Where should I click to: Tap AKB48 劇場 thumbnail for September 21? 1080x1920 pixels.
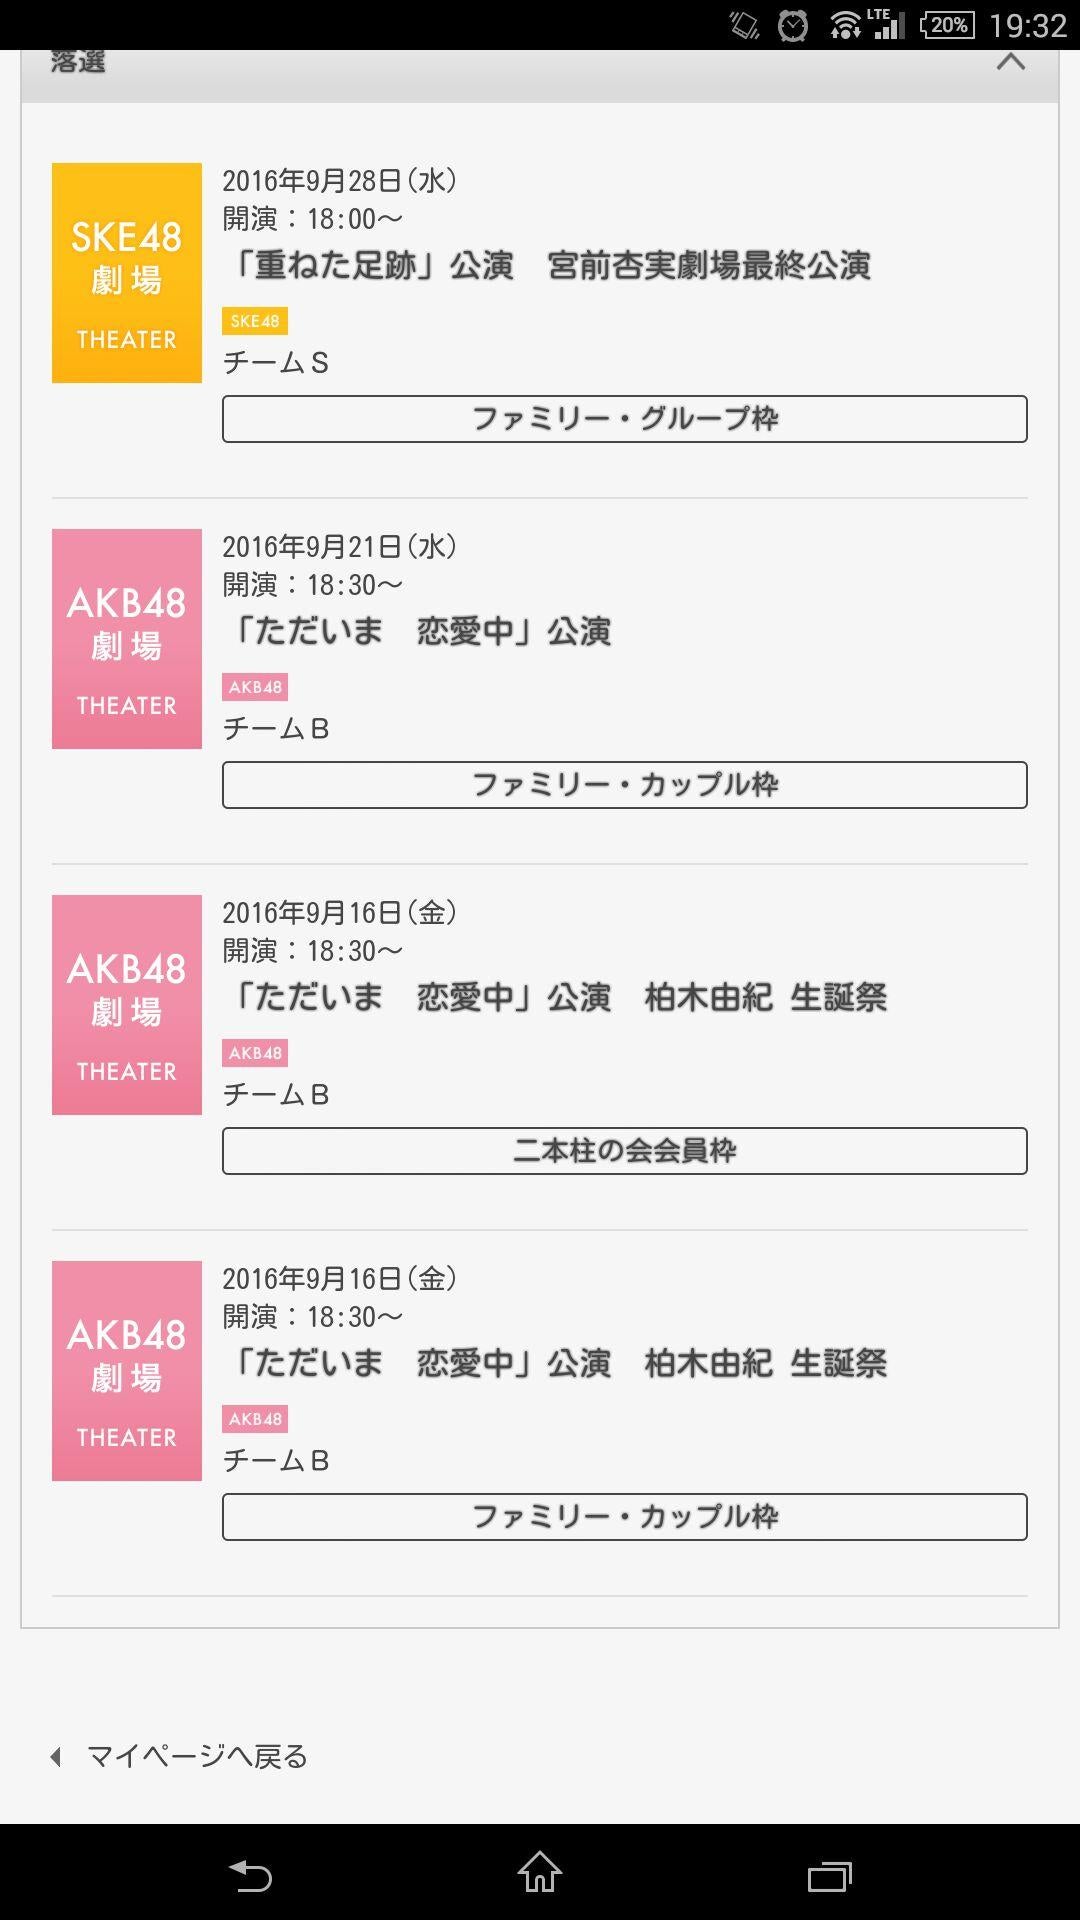click(127, 639)
